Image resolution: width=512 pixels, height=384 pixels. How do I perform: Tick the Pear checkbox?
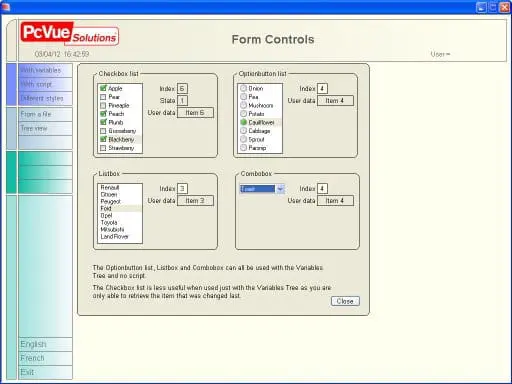pyautogui.click(x=103, y=97)
